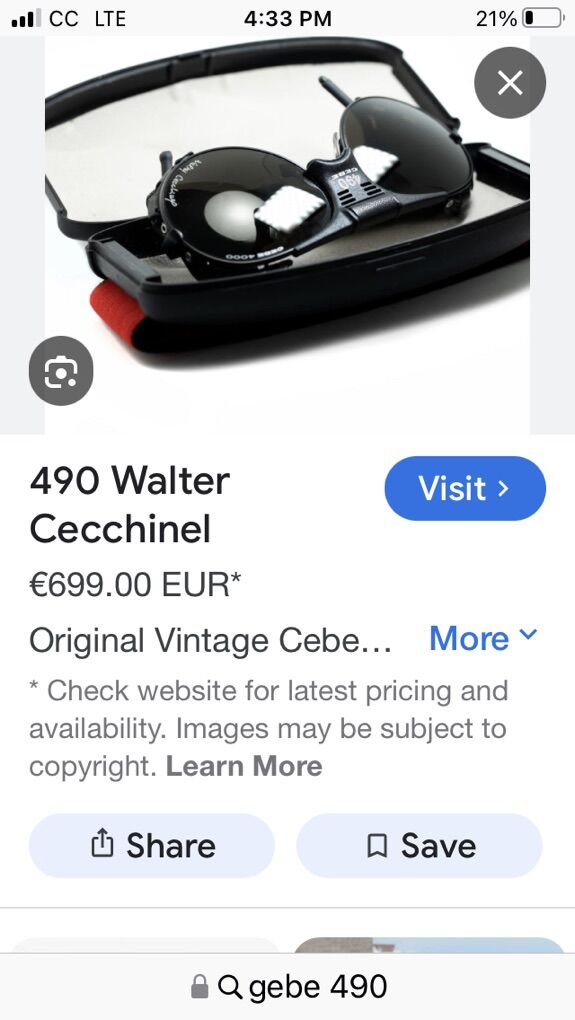Image resolution: width=575 pixels, height=1020 pixels.
Task: Open the Learn More link
Action: [244, 766]
